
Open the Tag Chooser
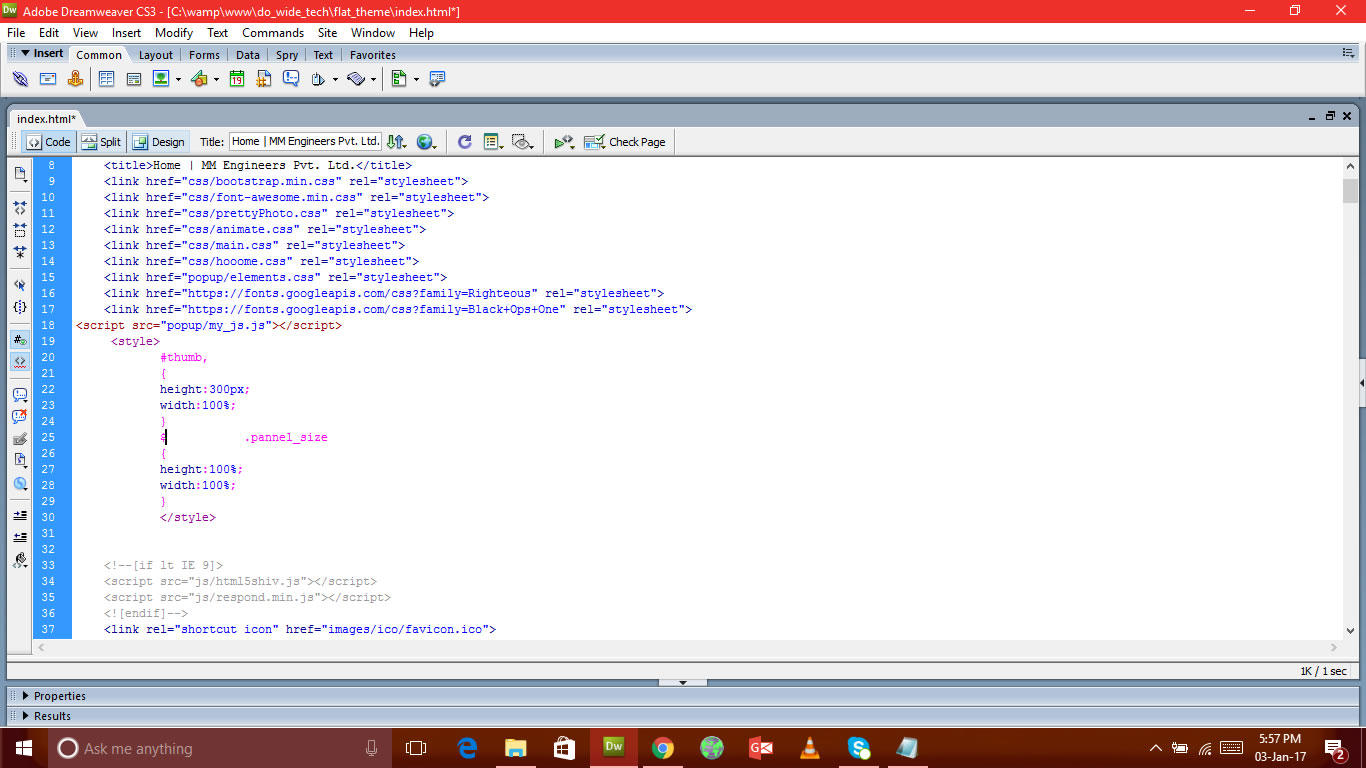pos(437,79)
